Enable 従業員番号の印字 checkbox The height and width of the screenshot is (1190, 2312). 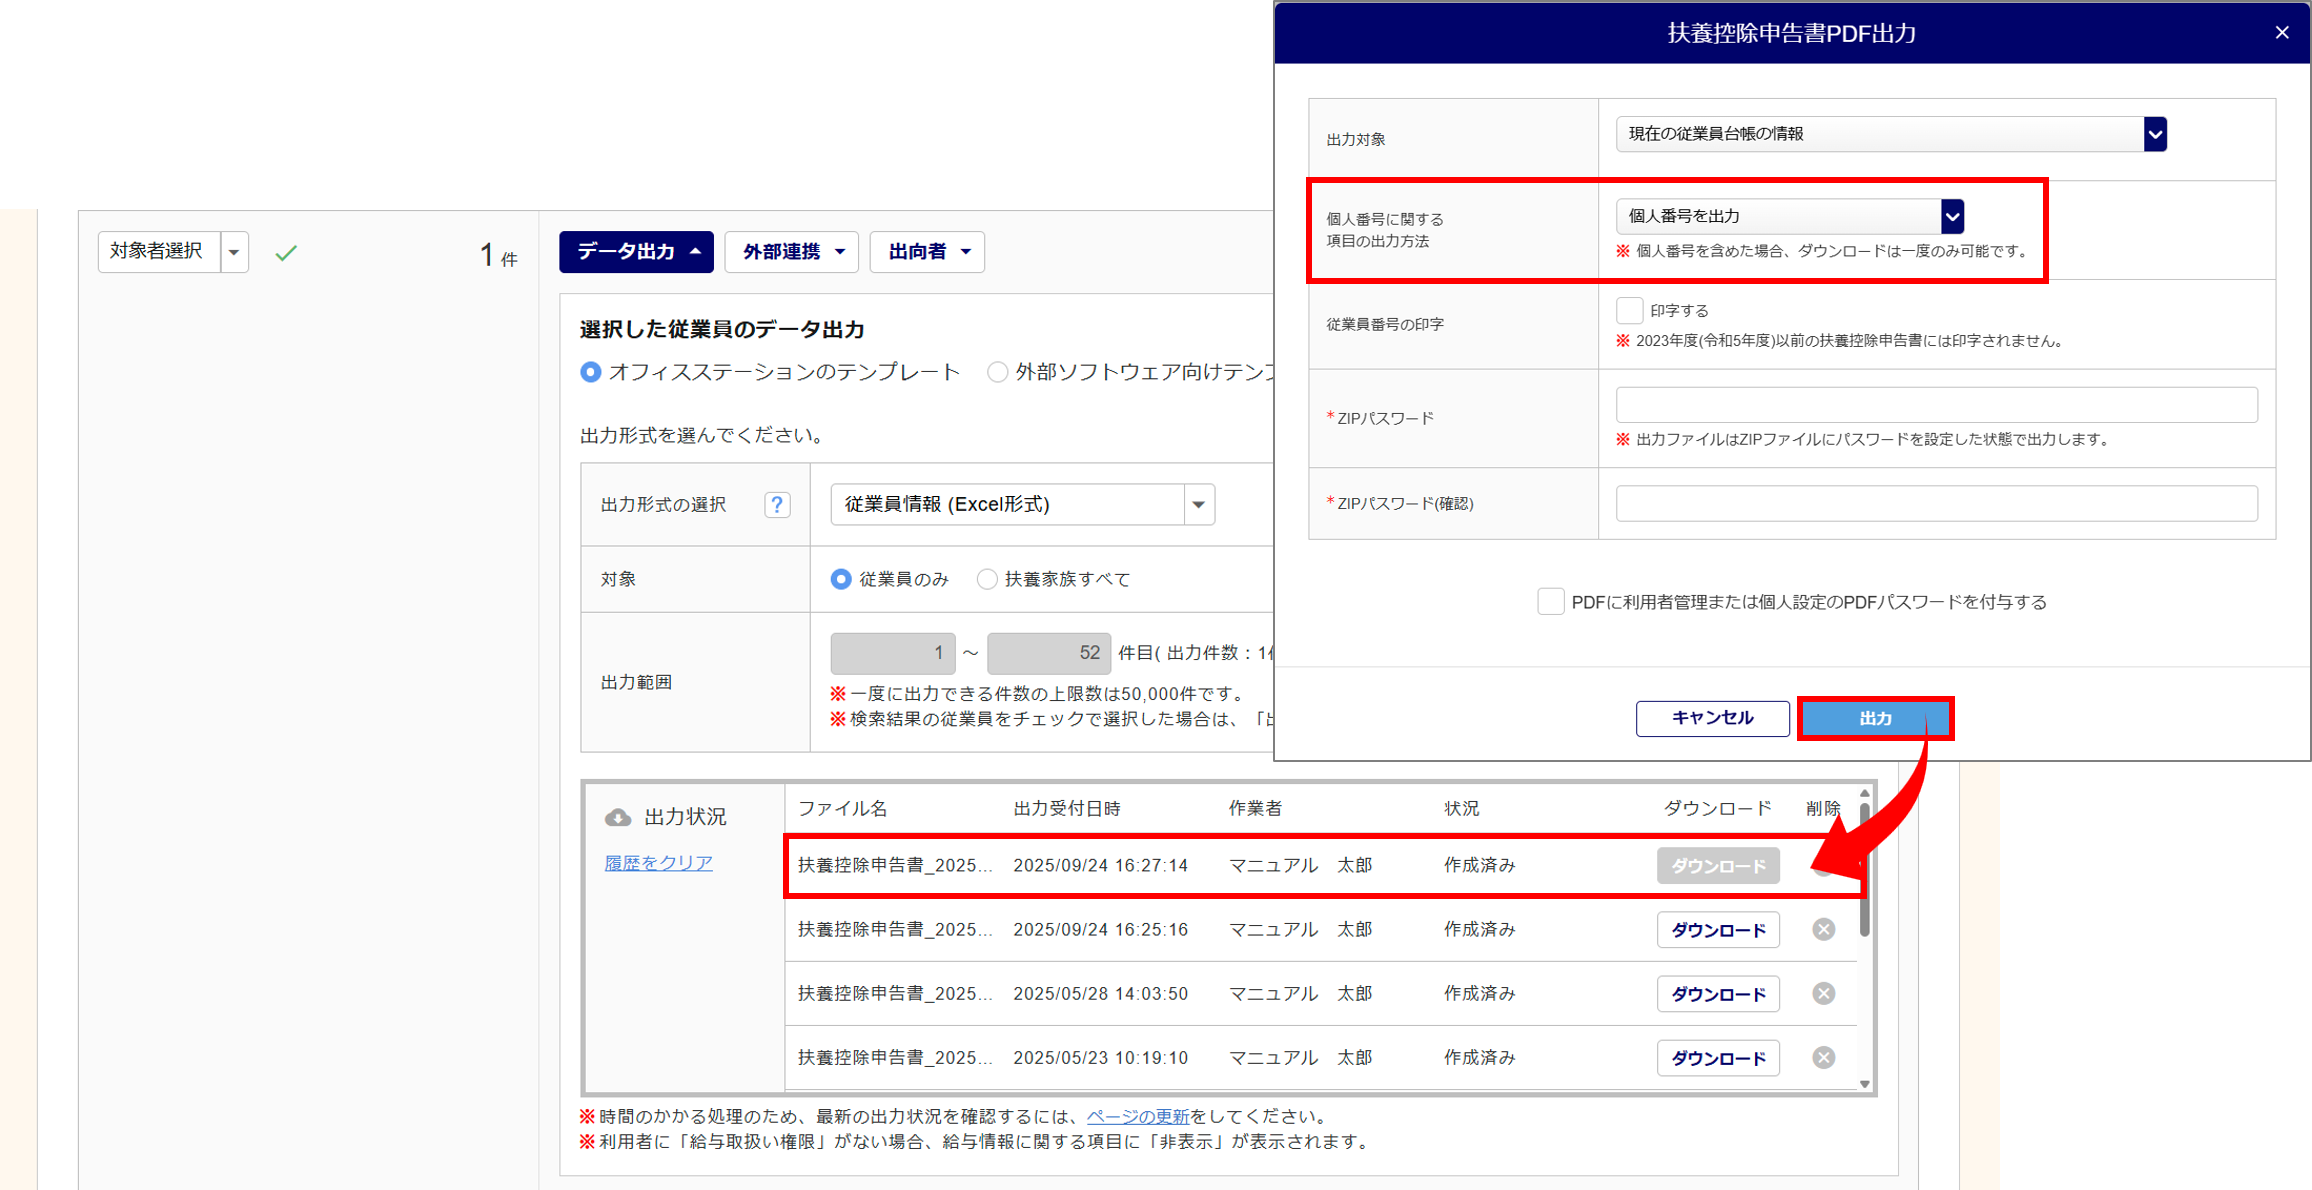[x=1629, y=311]
